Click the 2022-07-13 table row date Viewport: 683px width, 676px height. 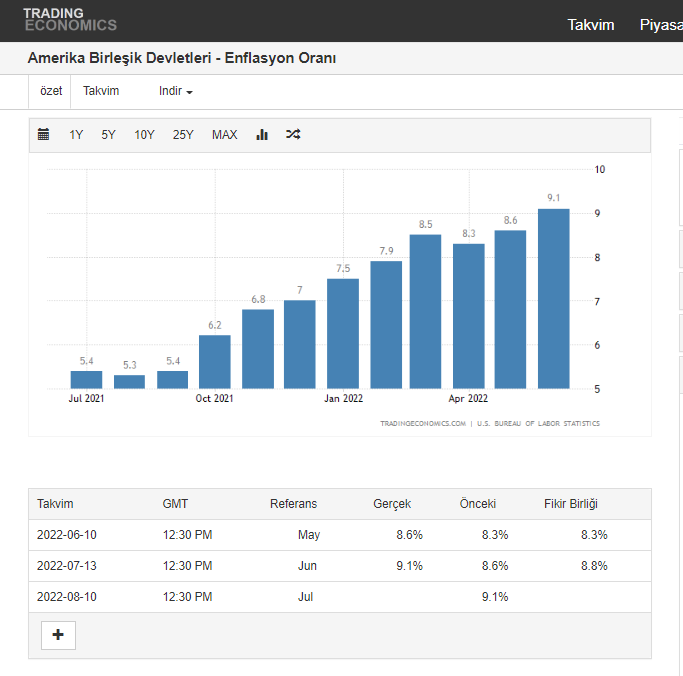point(67,566)
